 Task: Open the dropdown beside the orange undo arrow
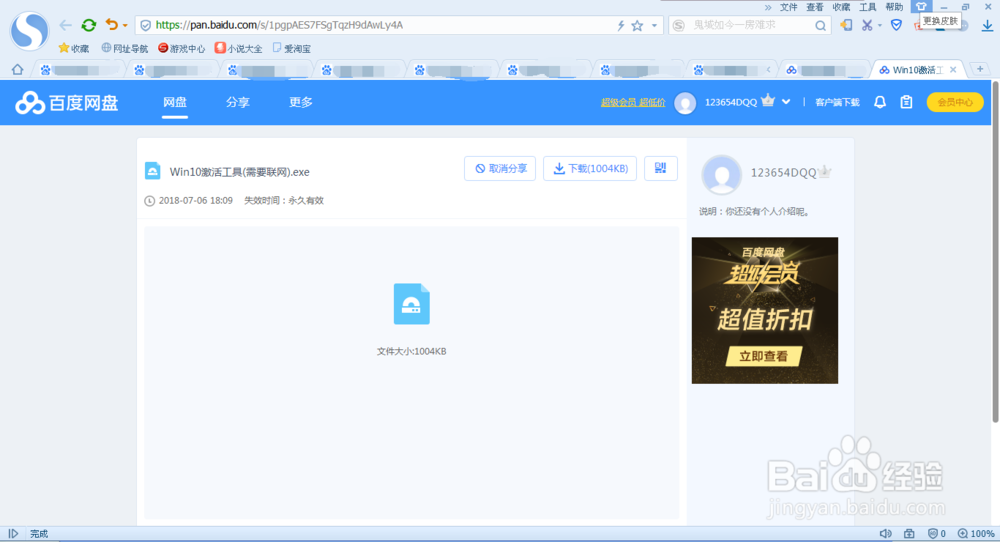(125, 26)
